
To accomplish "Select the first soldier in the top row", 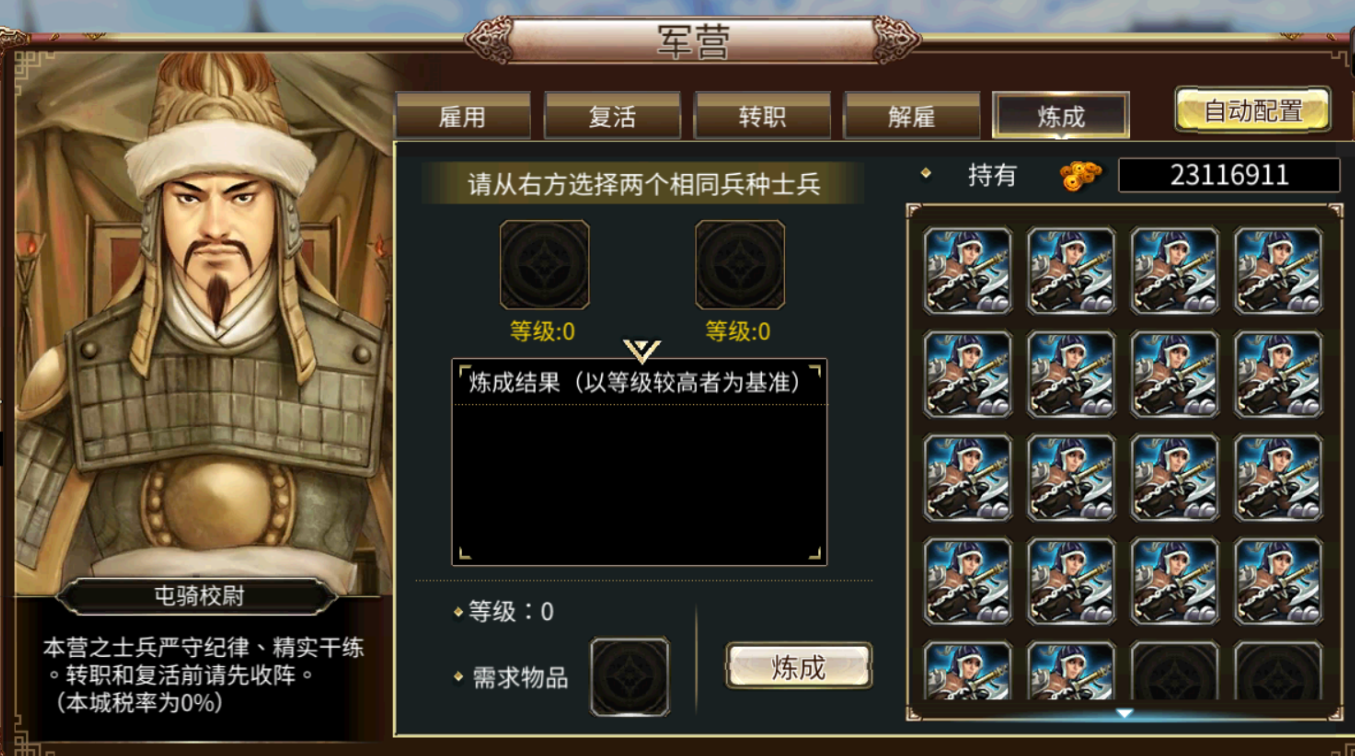I will coord(968,271).
